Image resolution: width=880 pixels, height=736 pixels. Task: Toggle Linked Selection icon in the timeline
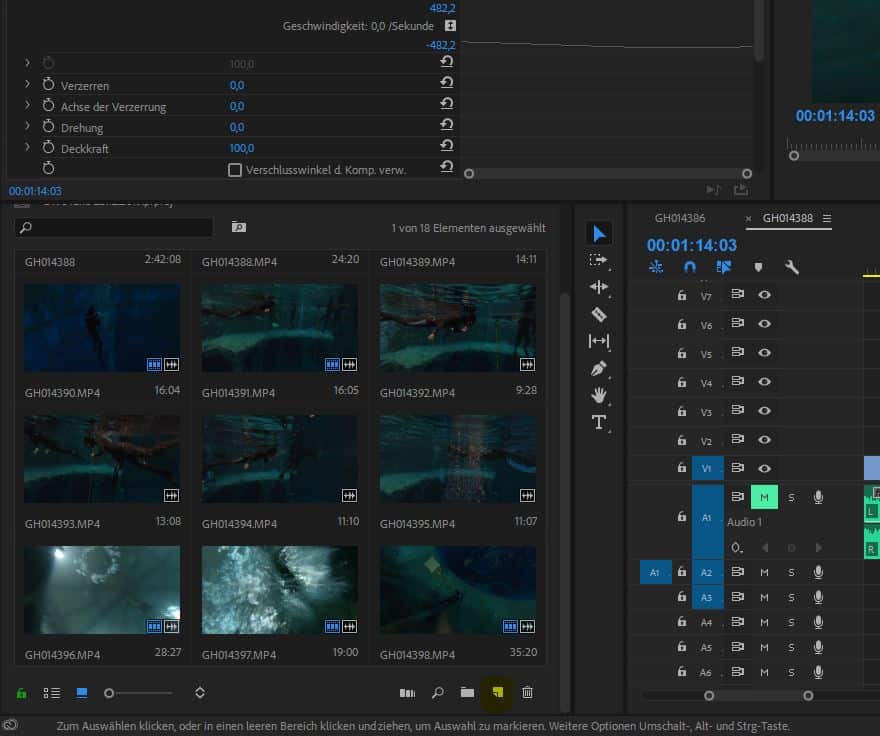[723, 267]
